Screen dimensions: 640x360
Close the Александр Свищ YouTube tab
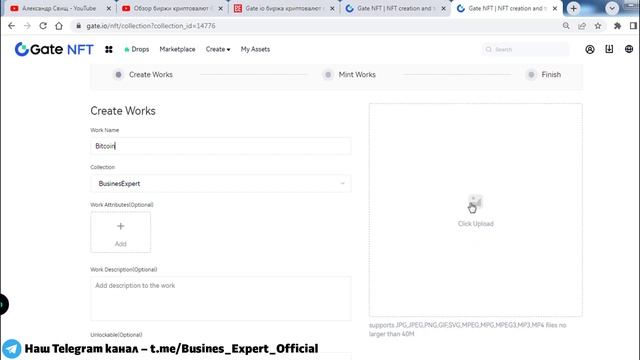click(x=109, y=8)
